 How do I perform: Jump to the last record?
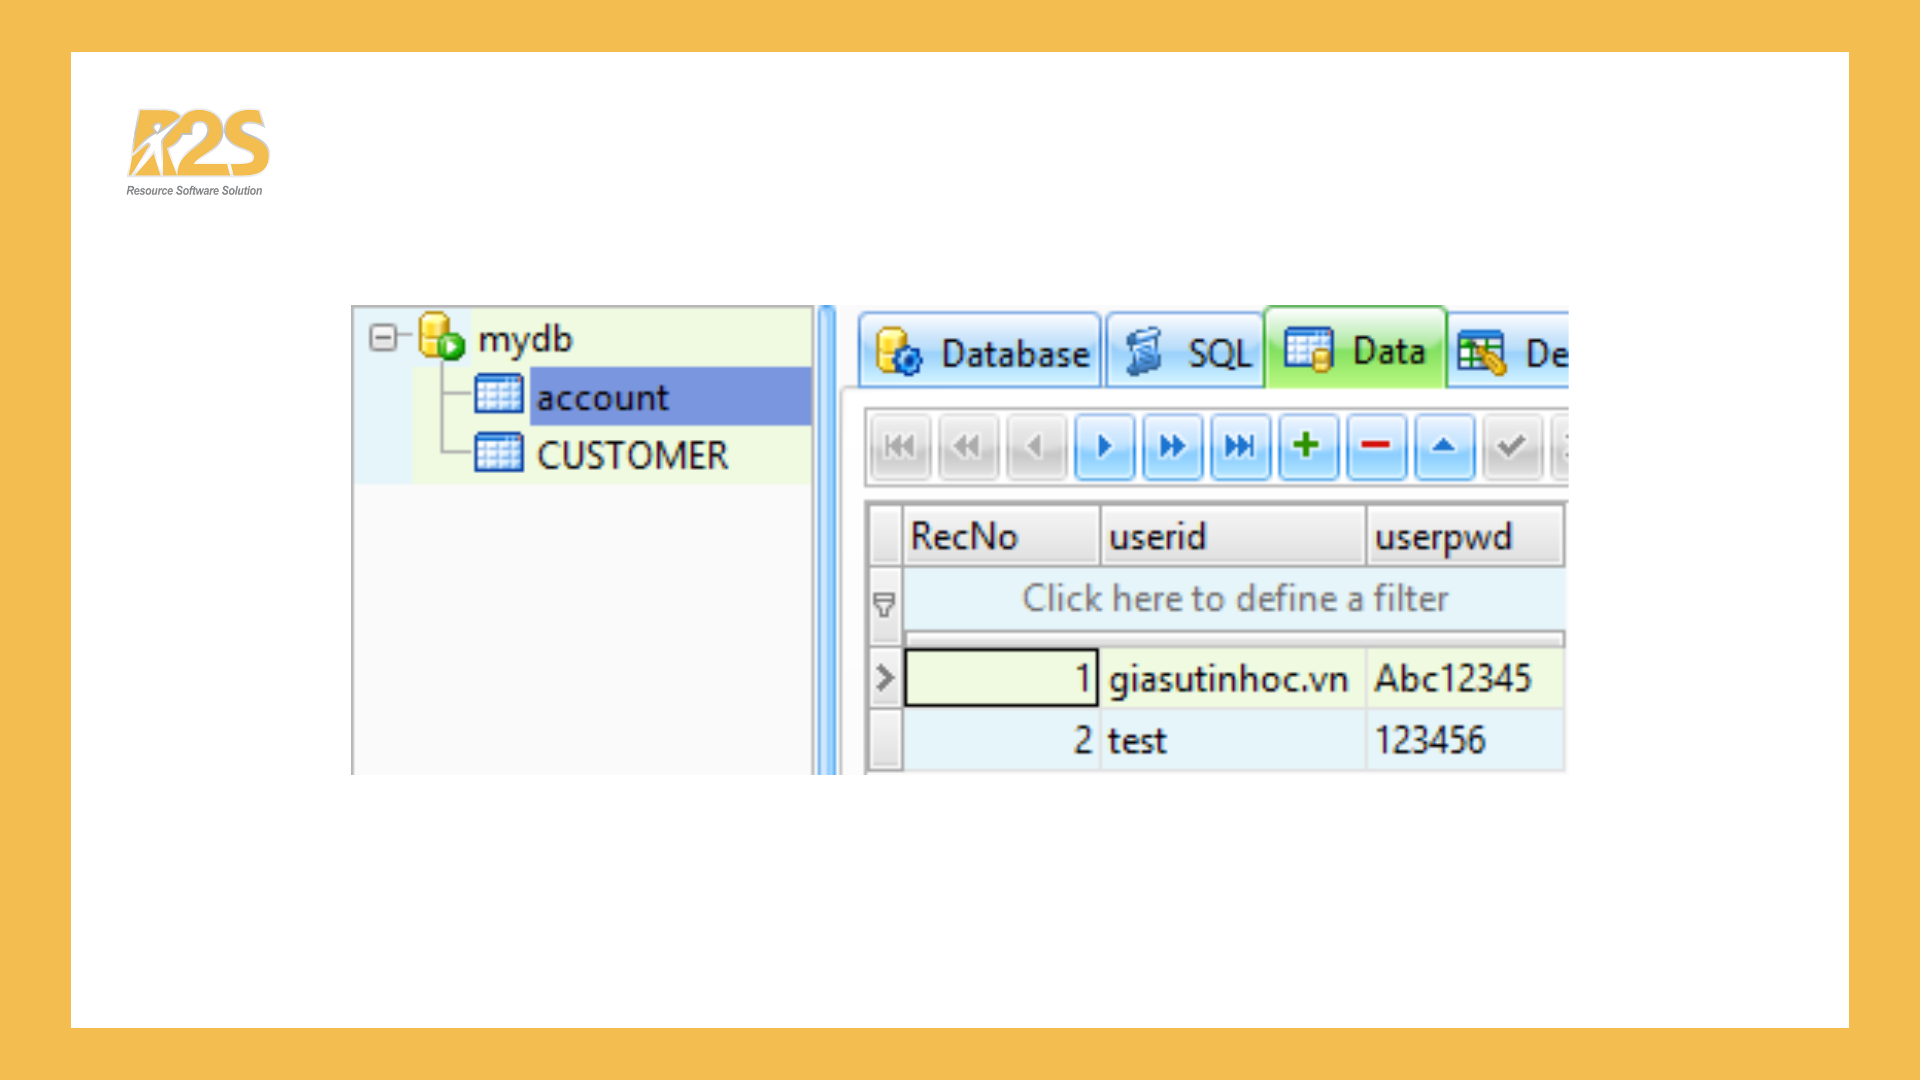[1240, 447]
